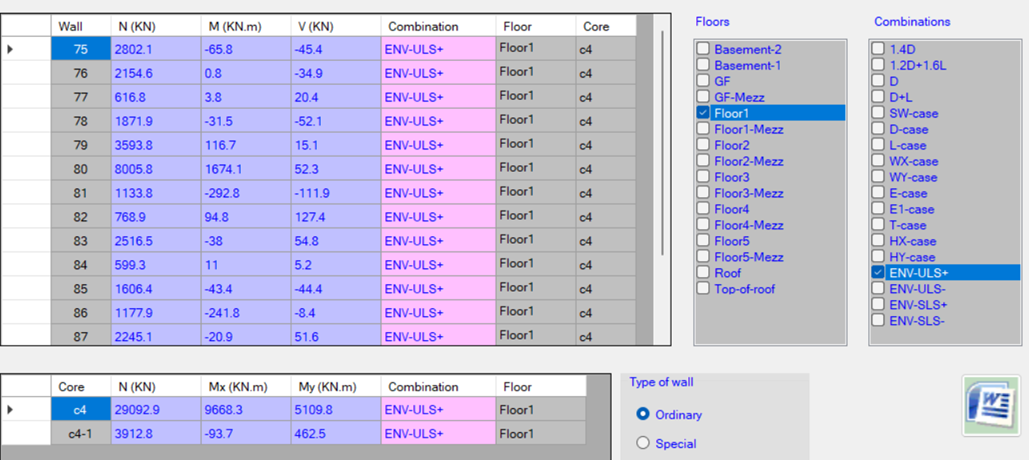Check the HY-case combination checkbox
This screenshot has height=460, width=1029.
tap(878, 257)
